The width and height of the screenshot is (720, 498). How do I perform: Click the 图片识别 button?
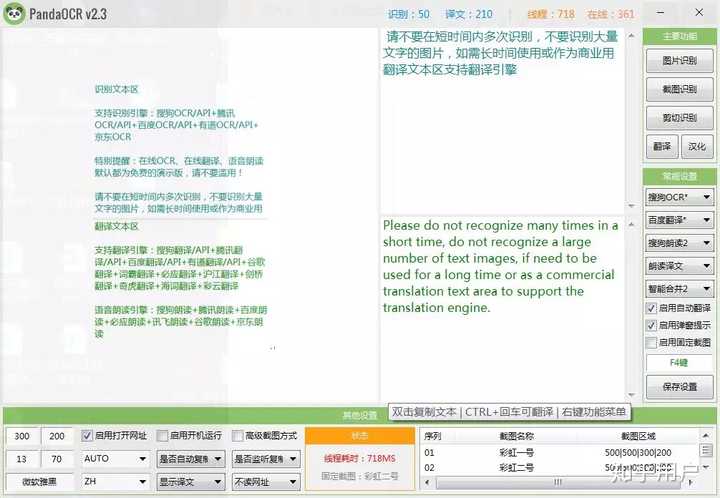pyautogui.click(x=680, y=61)
